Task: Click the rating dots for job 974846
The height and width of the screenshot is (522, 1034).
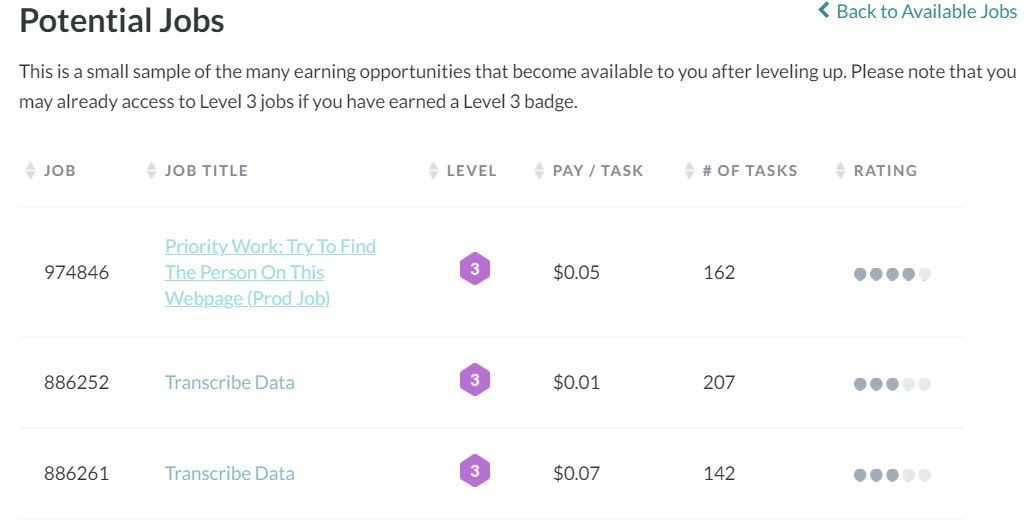Action: 892,274
